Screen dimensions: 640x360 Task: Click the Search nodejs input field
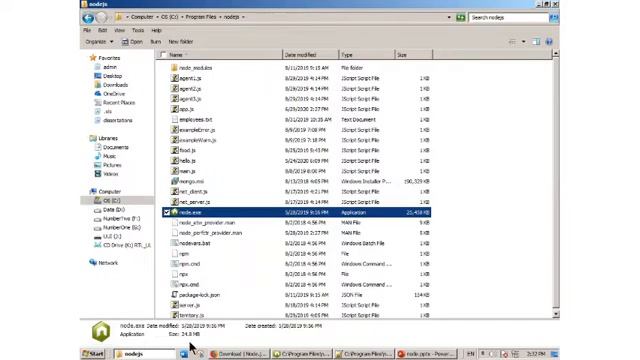(509, 18)
